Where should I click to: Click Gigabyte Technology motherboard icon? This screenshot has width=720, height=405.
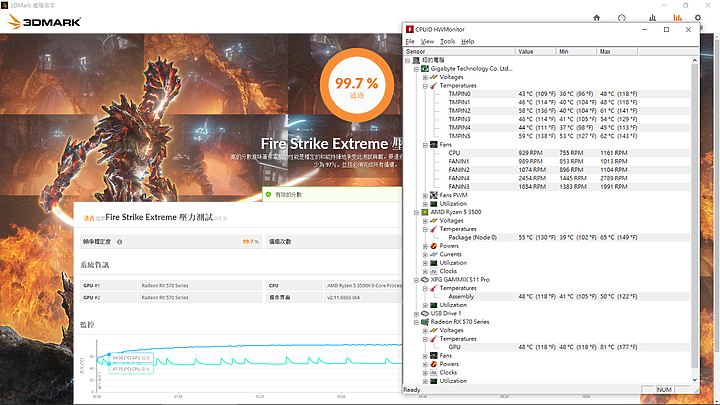[425, 69]
